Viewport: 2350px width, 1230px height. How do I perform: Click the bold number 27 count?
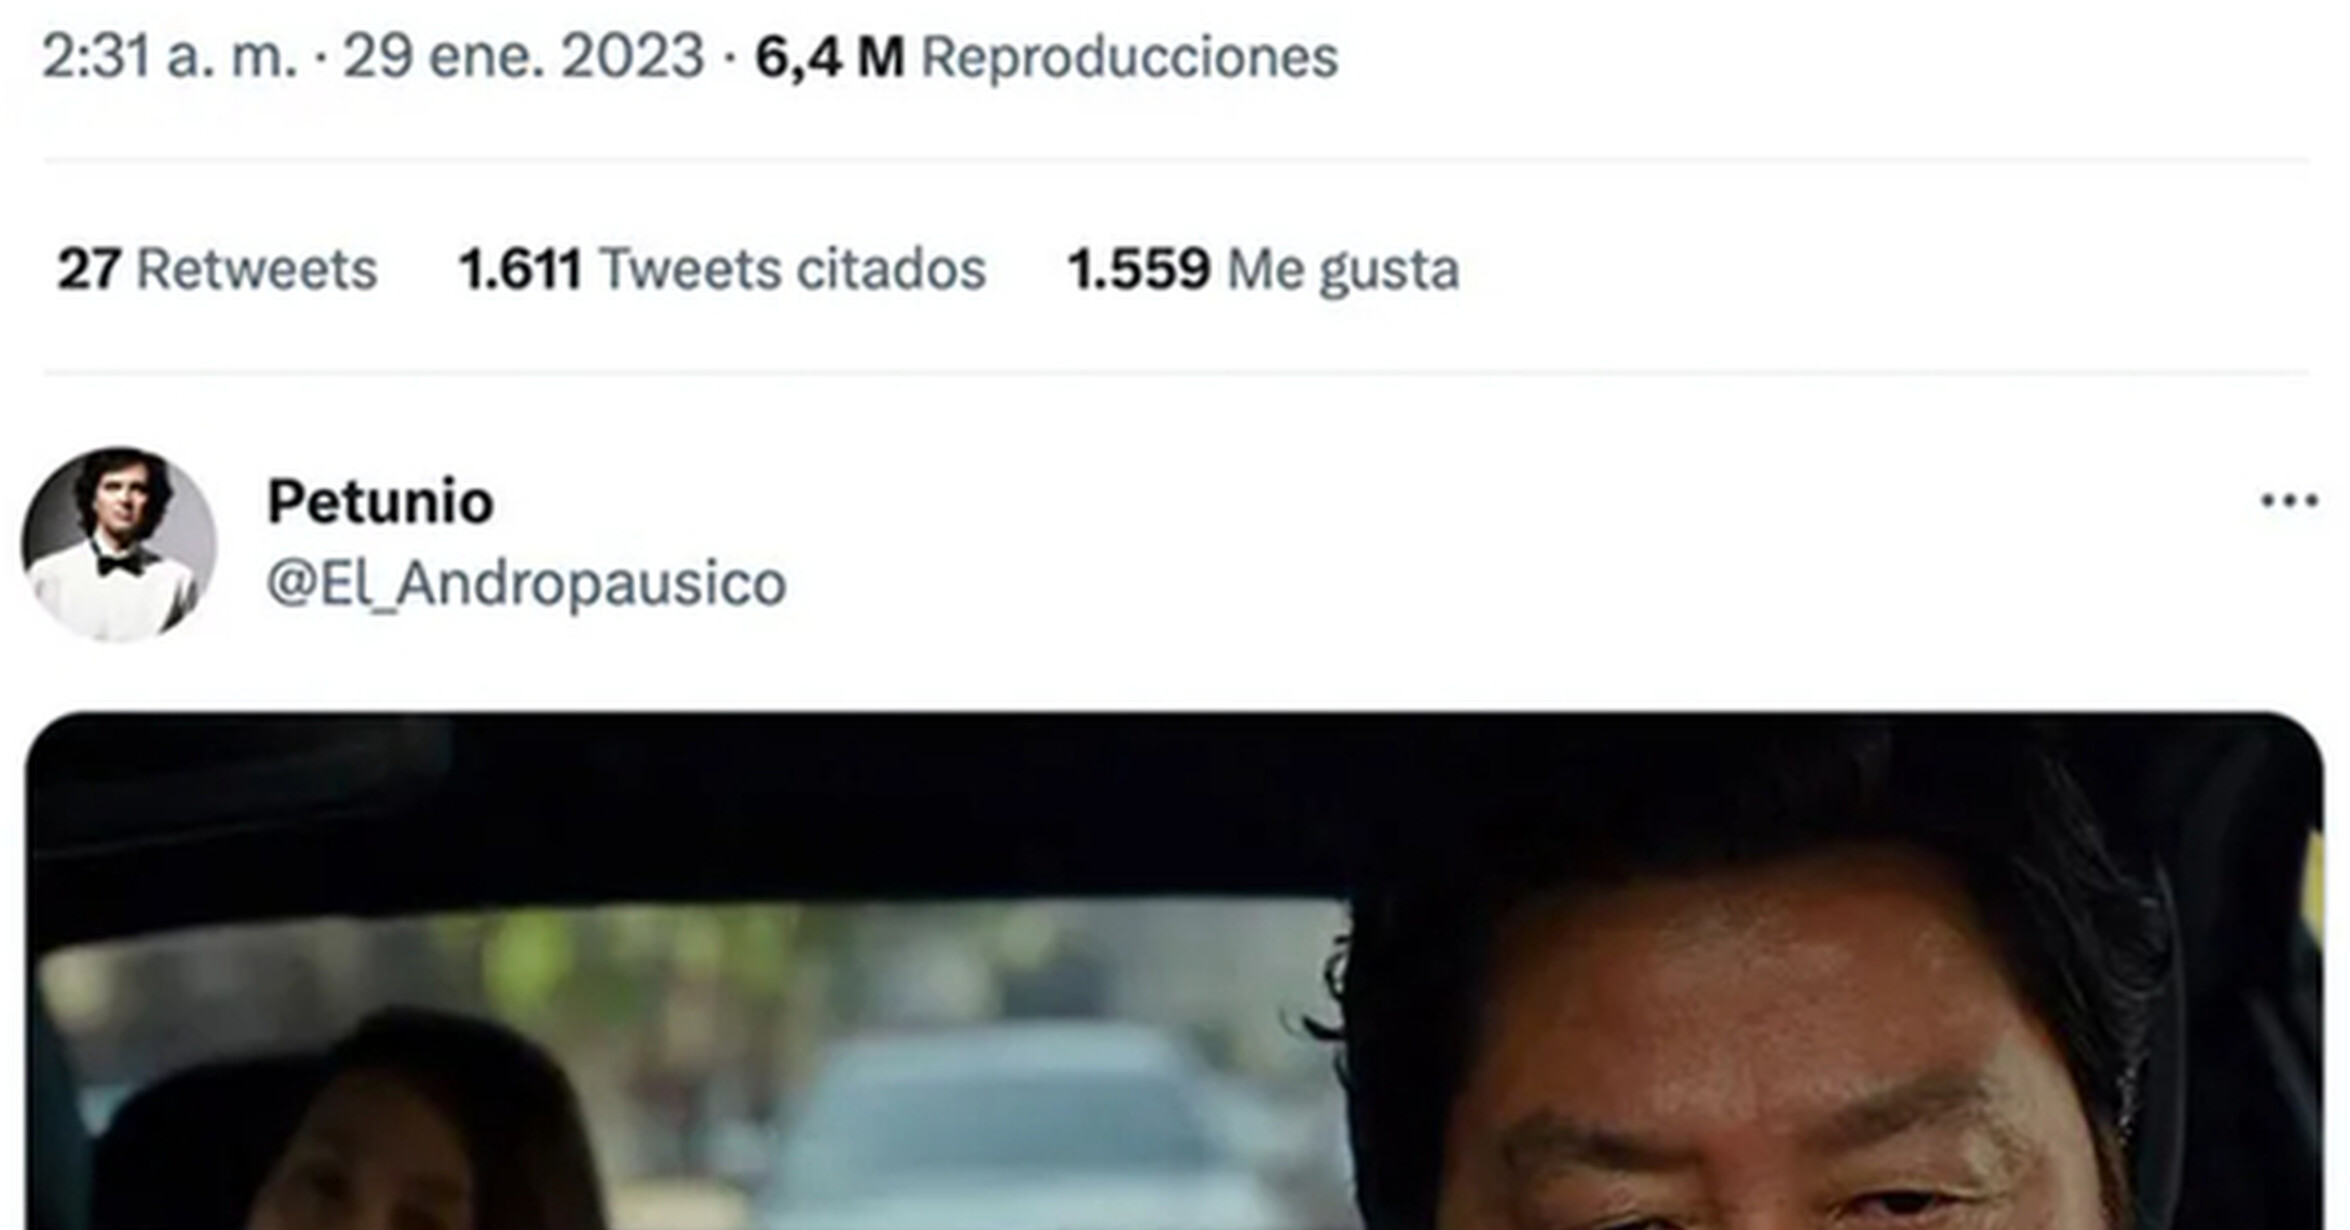pyautogui.click(x=89, y=269)
